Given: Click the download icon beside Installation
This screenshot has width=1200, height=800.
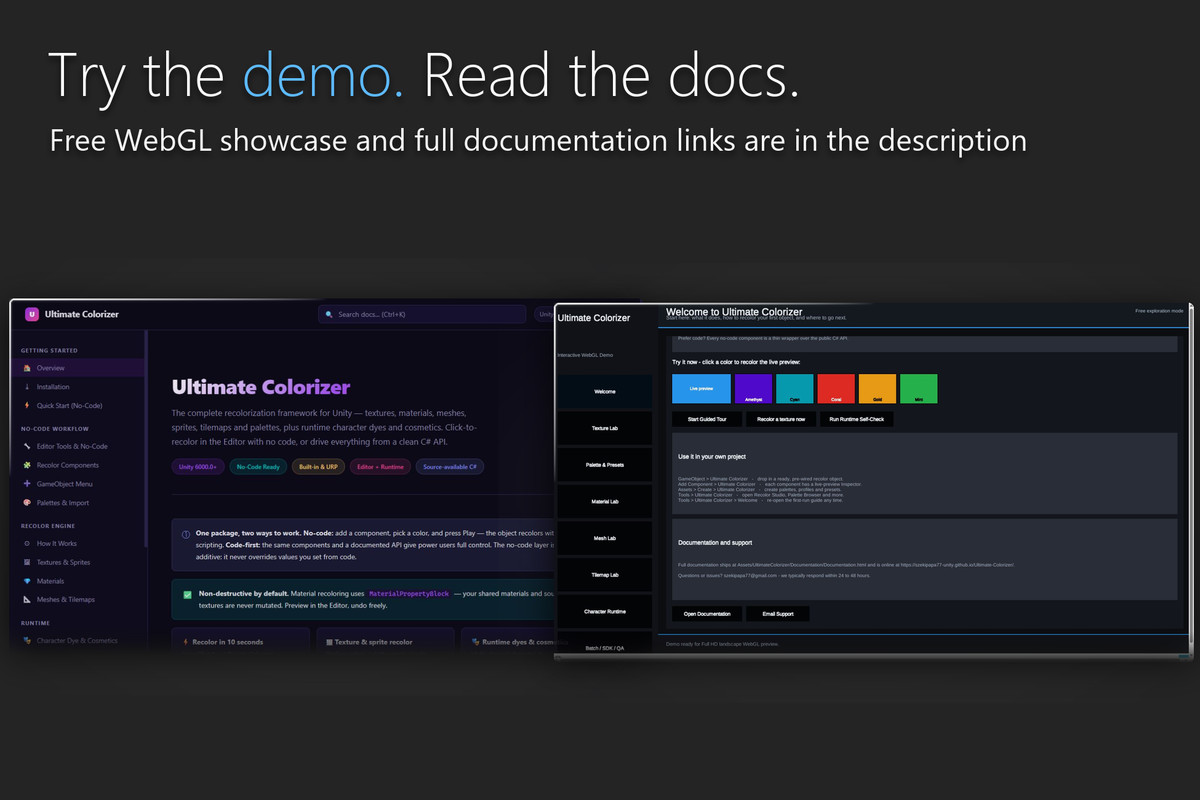Looking at the screenshot, I should pyautogui.click(x=27, y=387).
